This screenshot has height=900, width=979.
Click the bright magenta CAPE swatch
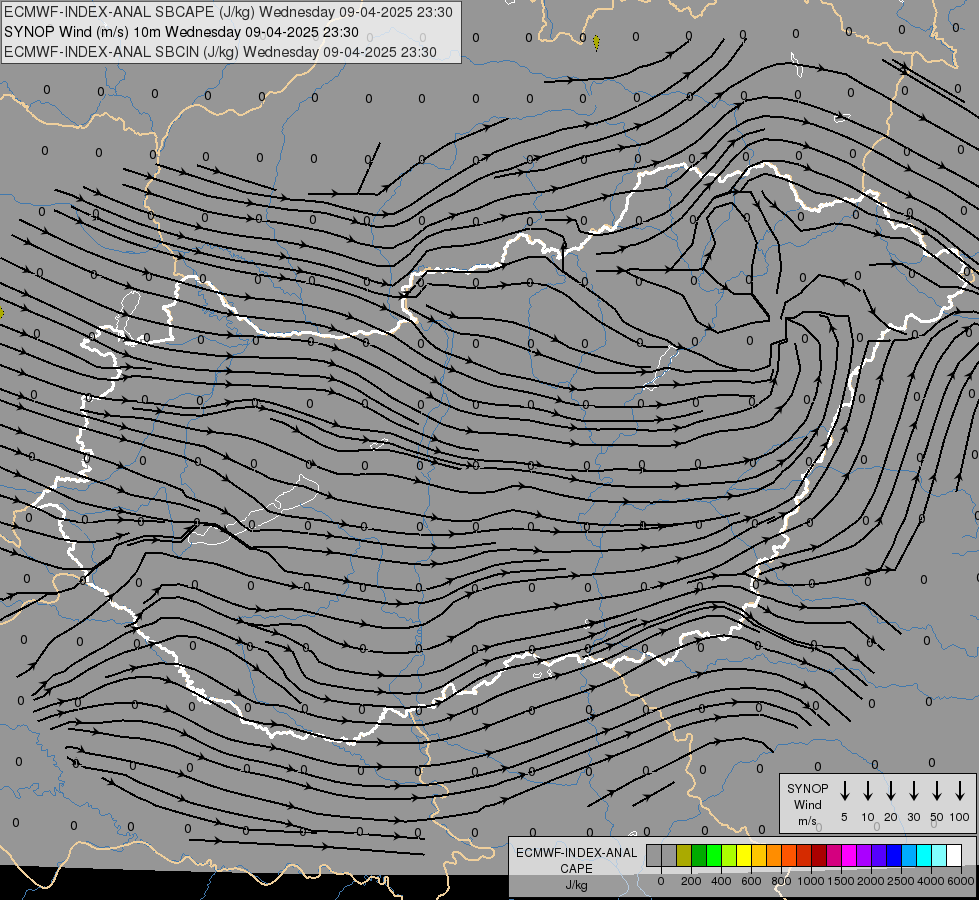[849, 856]
